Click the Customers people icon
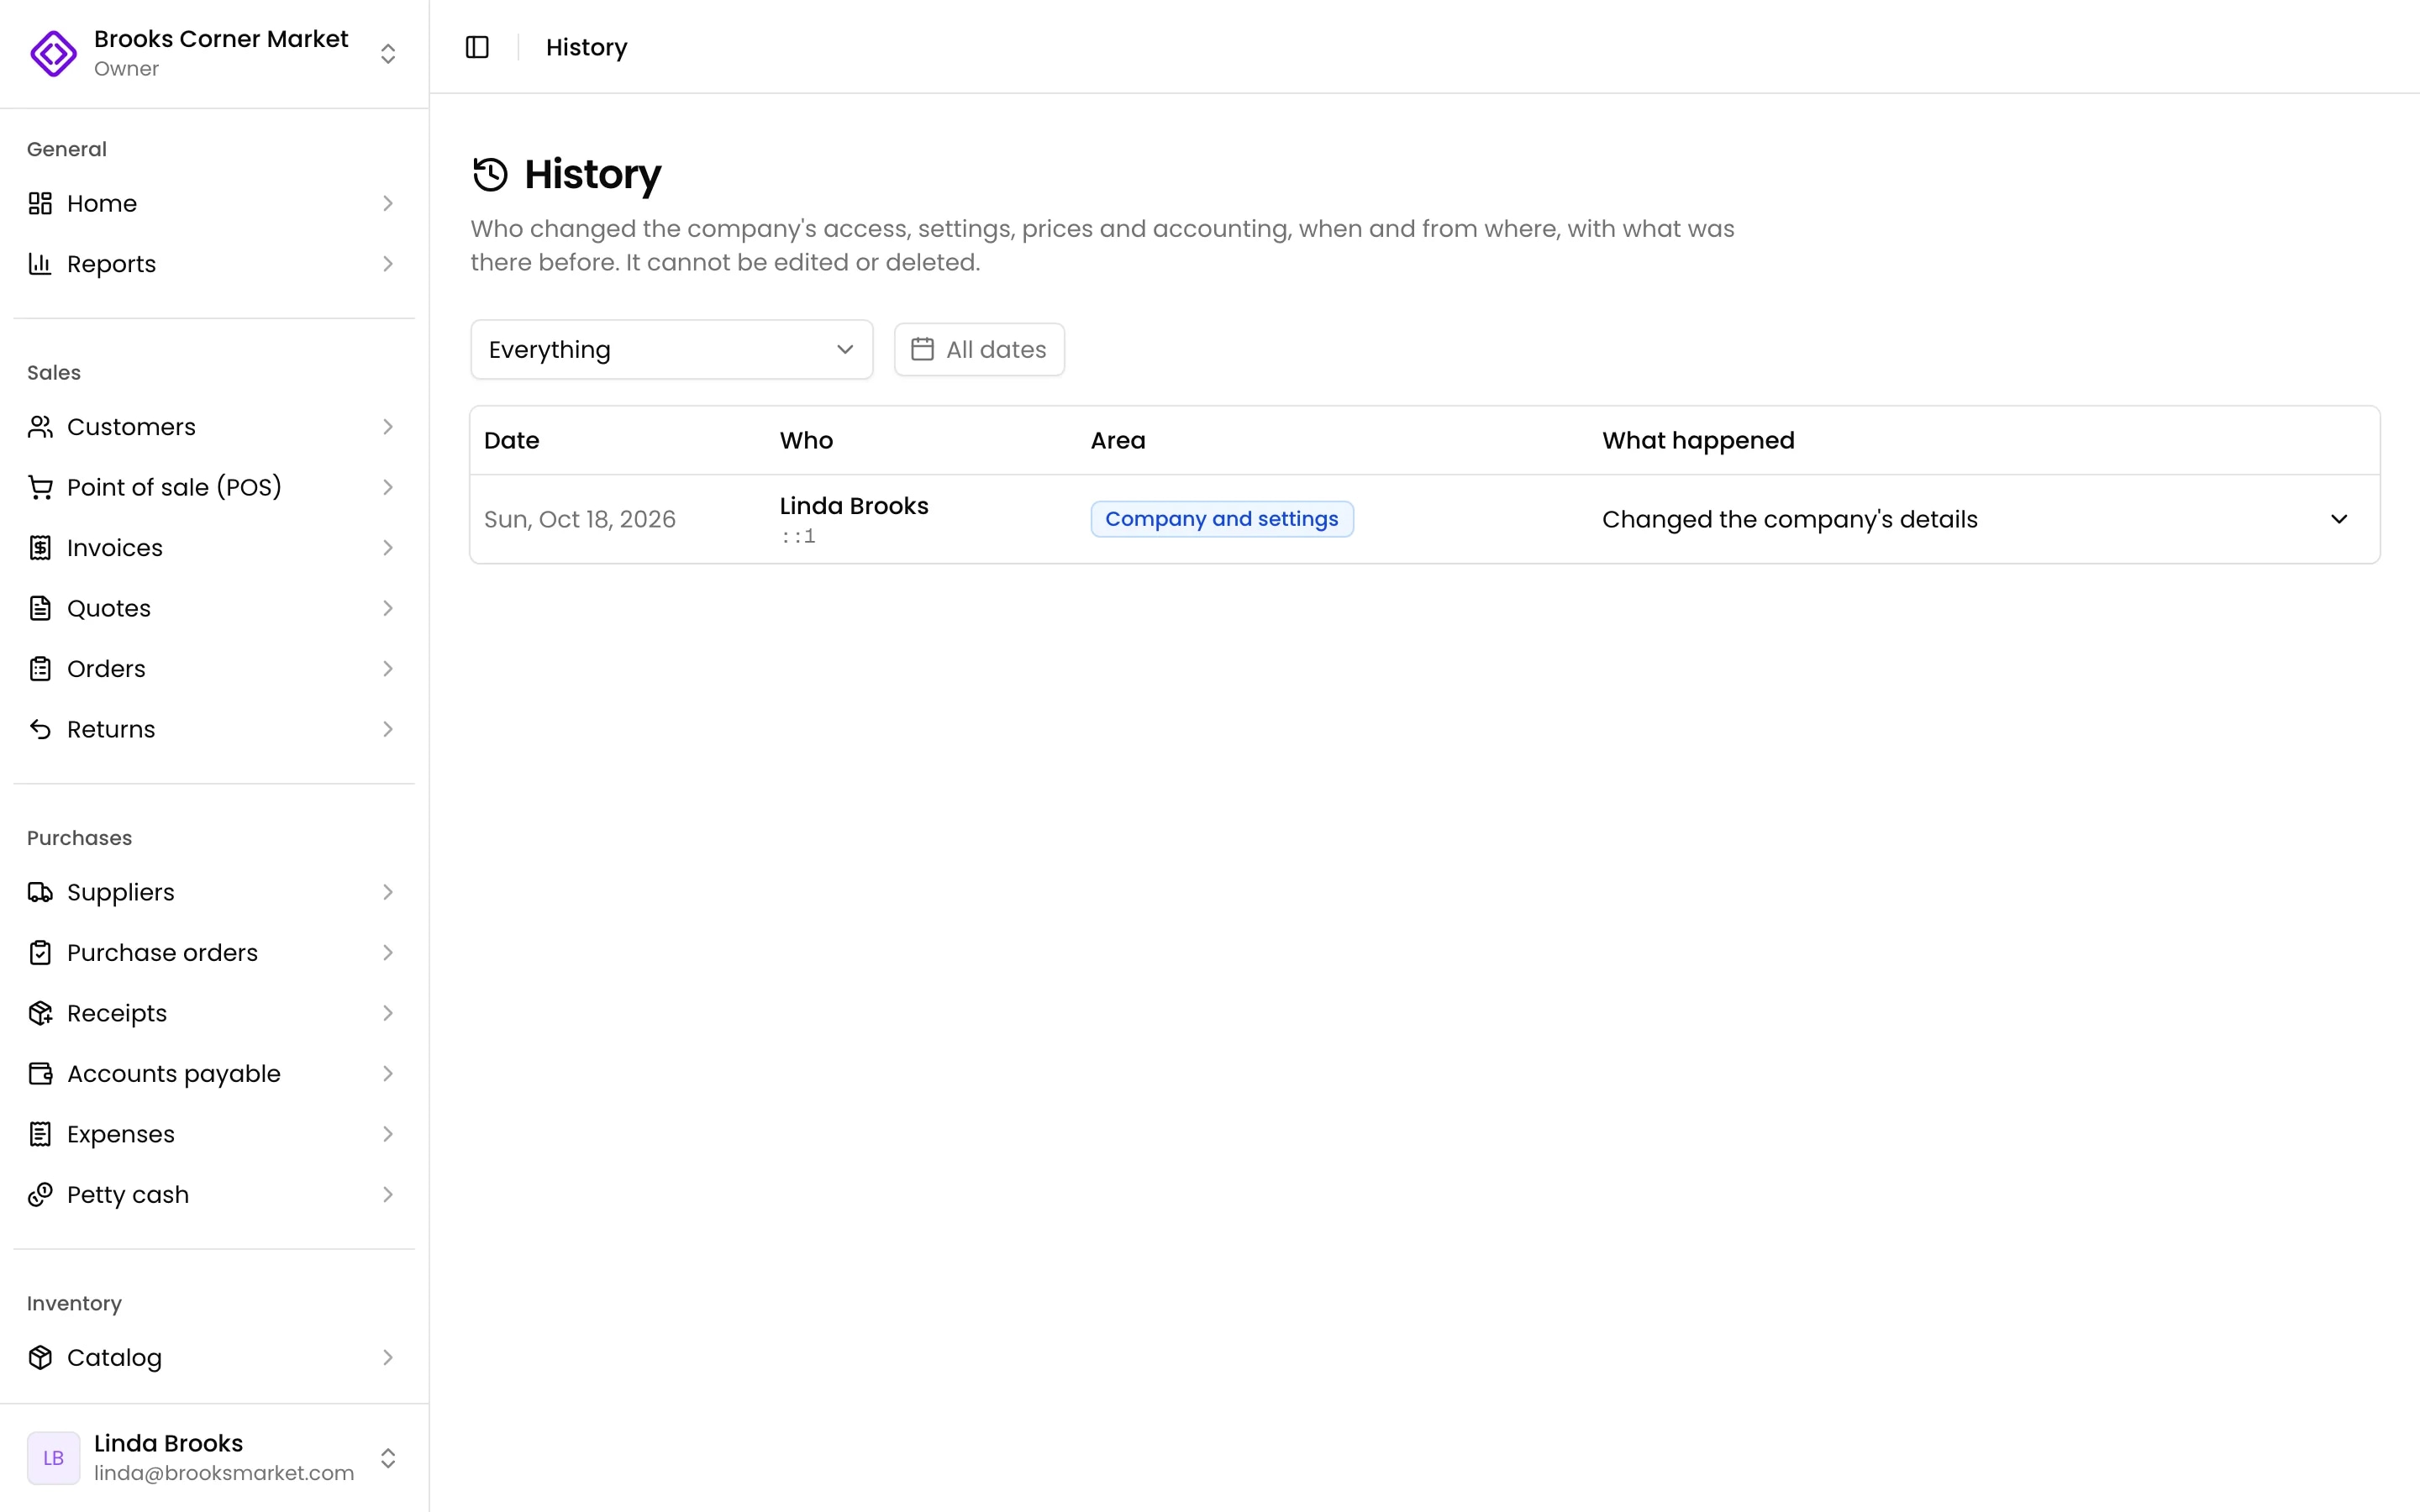Image resolution: width=2420 pixels, height=1512 pixels. click(40, 427)
